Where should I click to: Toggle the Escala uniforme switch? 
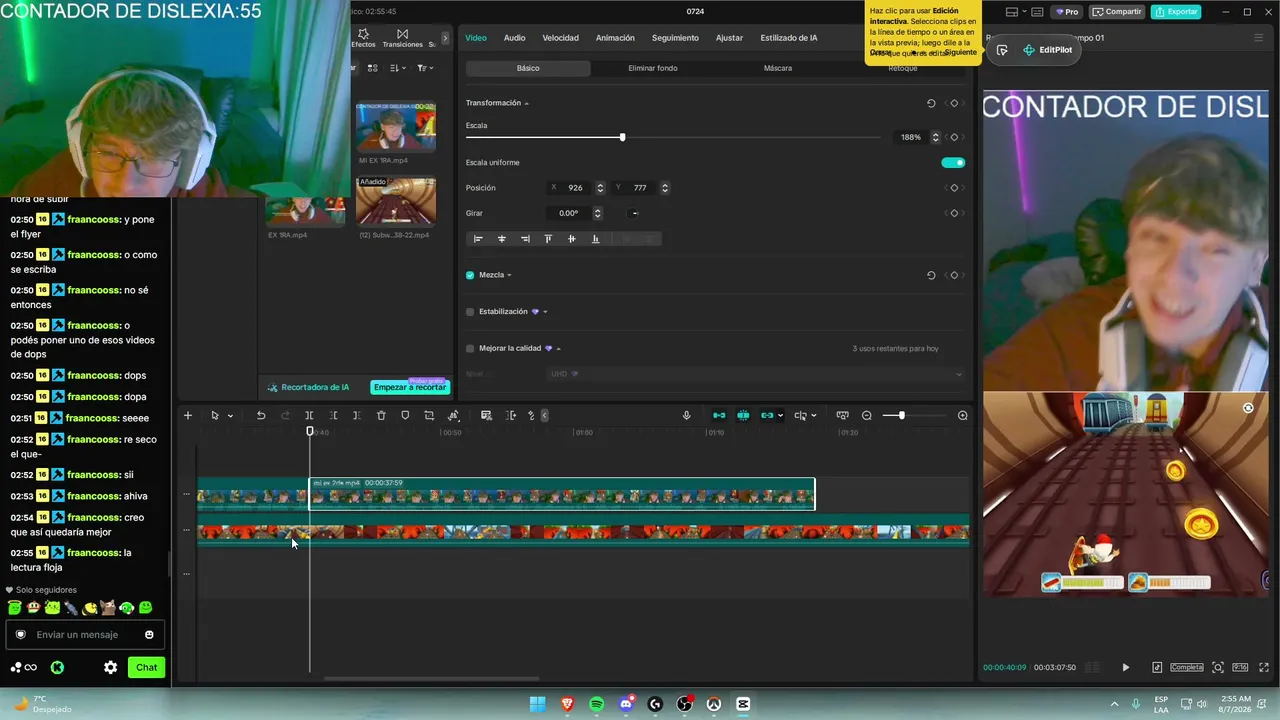[953, 162]
